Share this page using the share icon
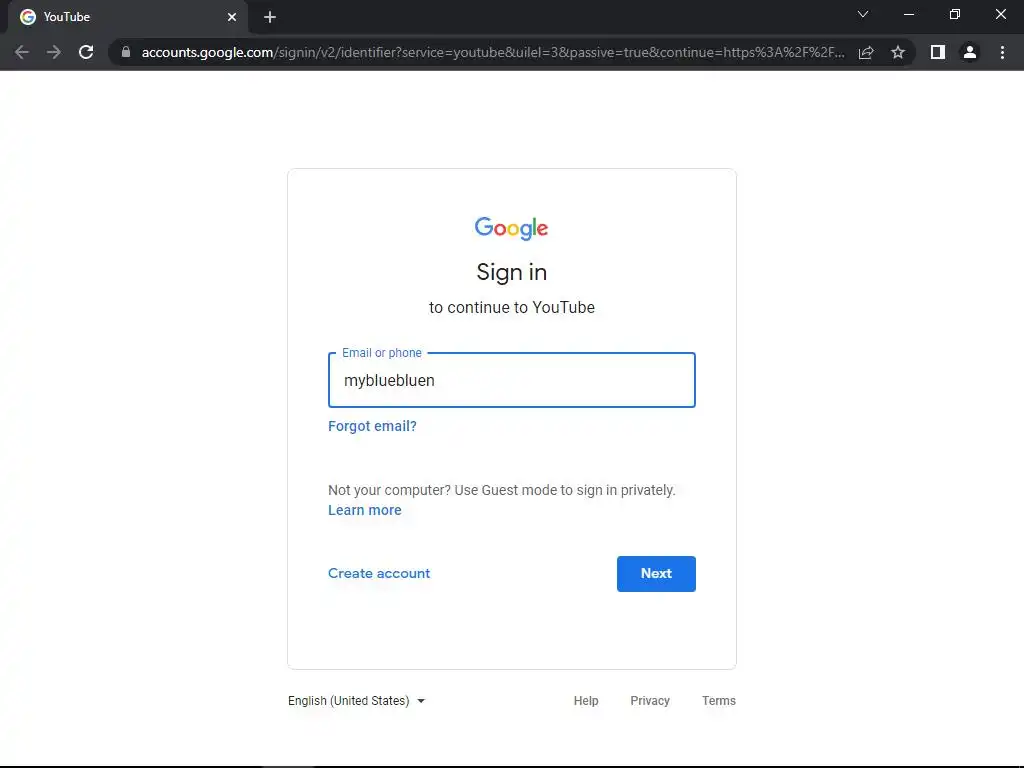The image size is (1024, 768). click(866, 52)
